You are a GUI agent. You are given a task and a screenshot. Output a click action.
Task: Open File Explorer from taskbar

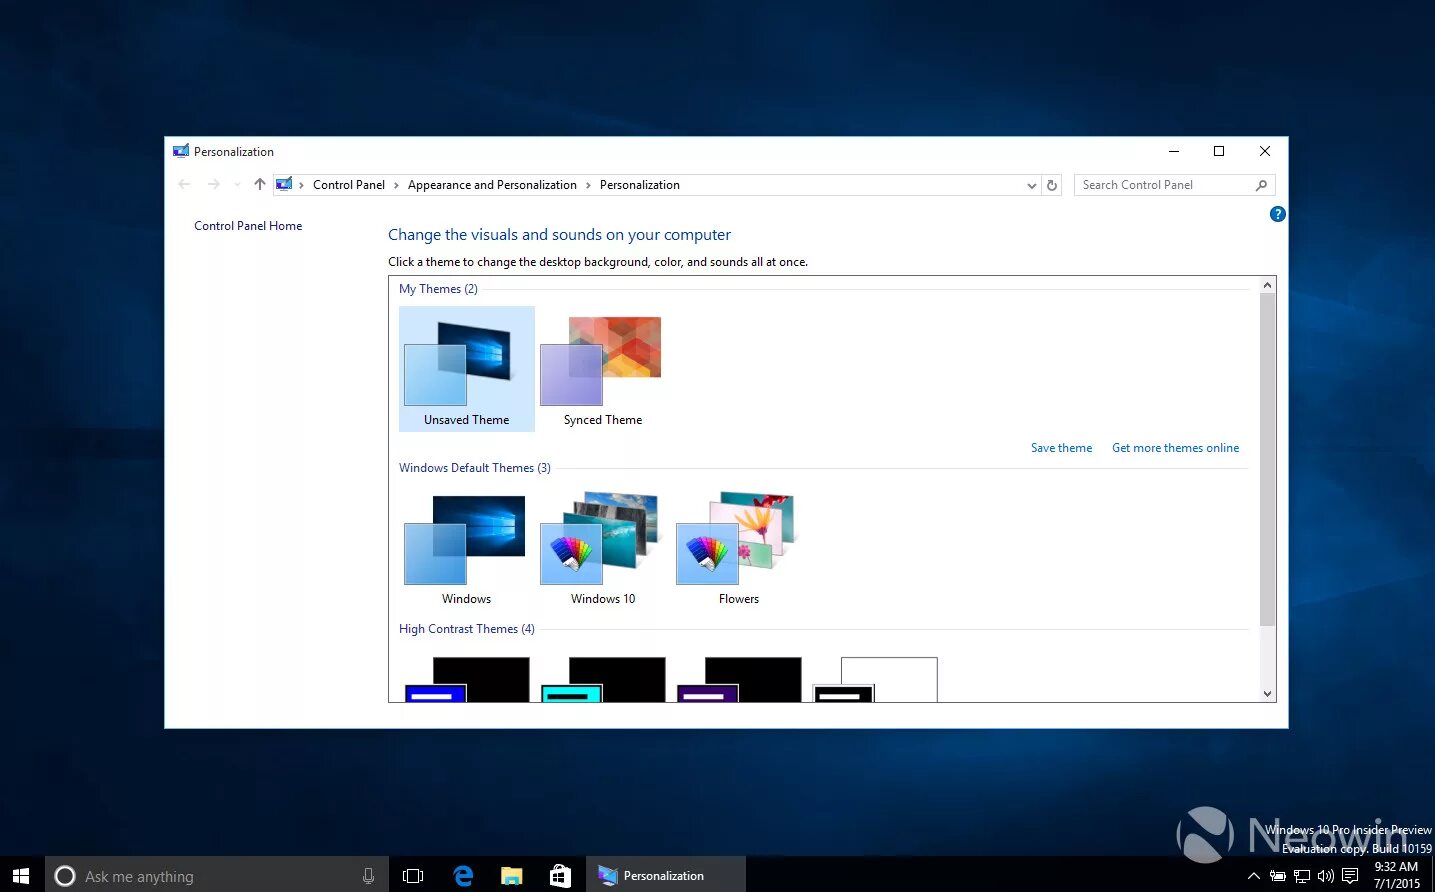pos(512,876)
